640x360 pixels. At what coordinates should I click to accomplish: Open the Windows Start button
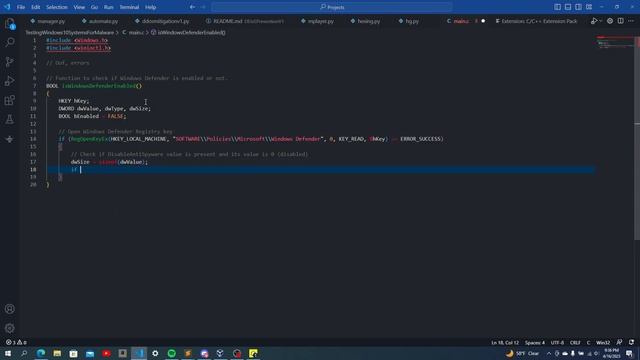pyautogui.click(x=8, y=353)
